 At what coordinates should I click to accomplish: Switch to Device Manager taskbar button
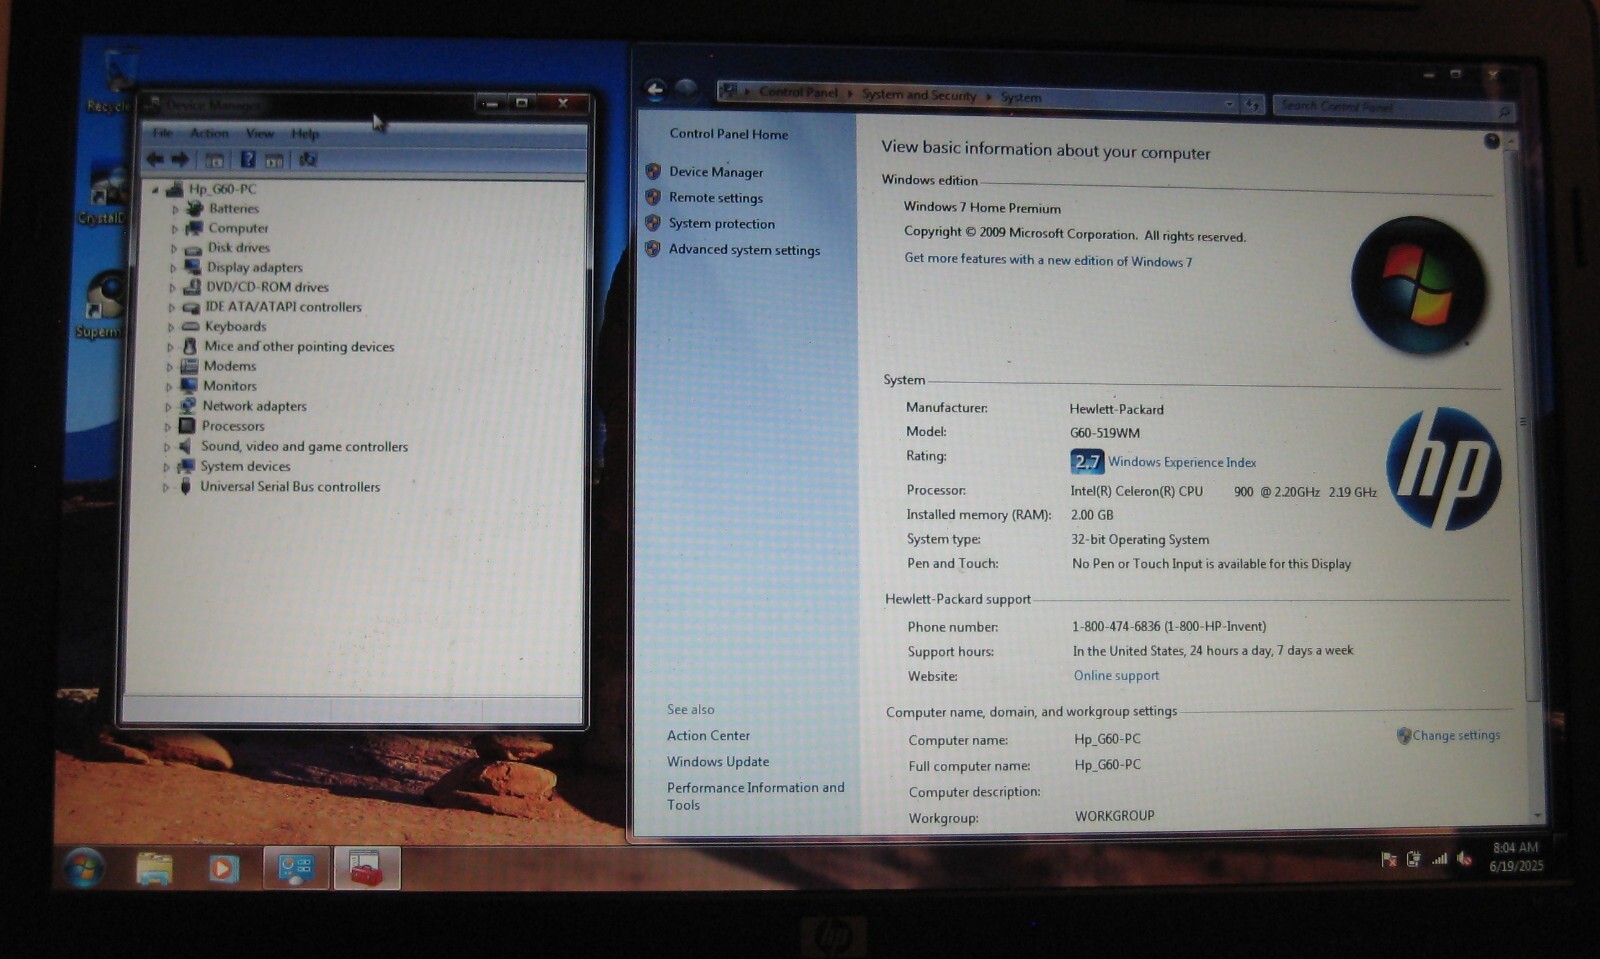366,868
